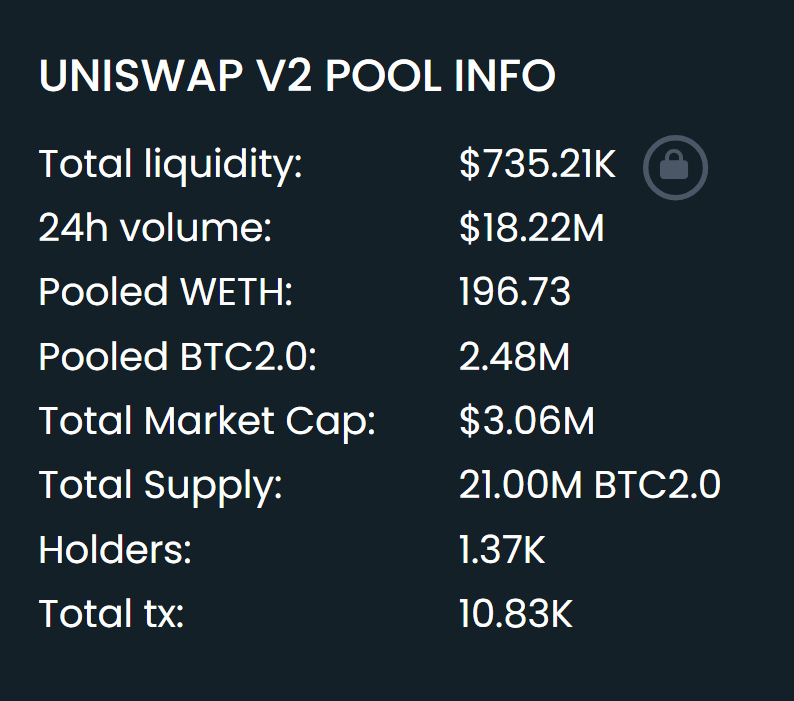Screen dimensions: 794x701
Task: Click the dollar sign in $18.22M
Action: tap(469, 228)
